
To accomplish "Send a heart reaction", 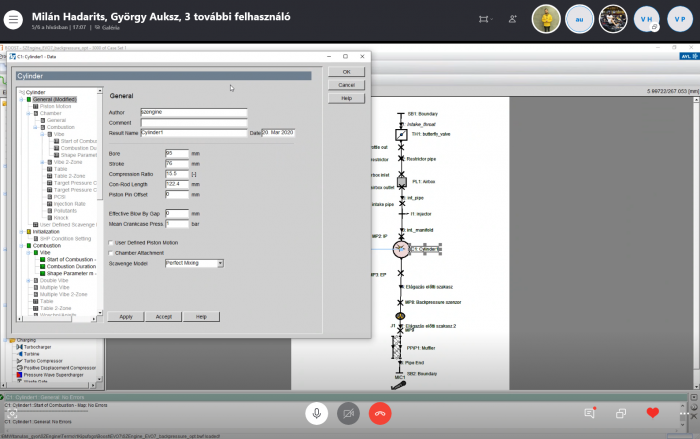I will click(x=652, y=412).
